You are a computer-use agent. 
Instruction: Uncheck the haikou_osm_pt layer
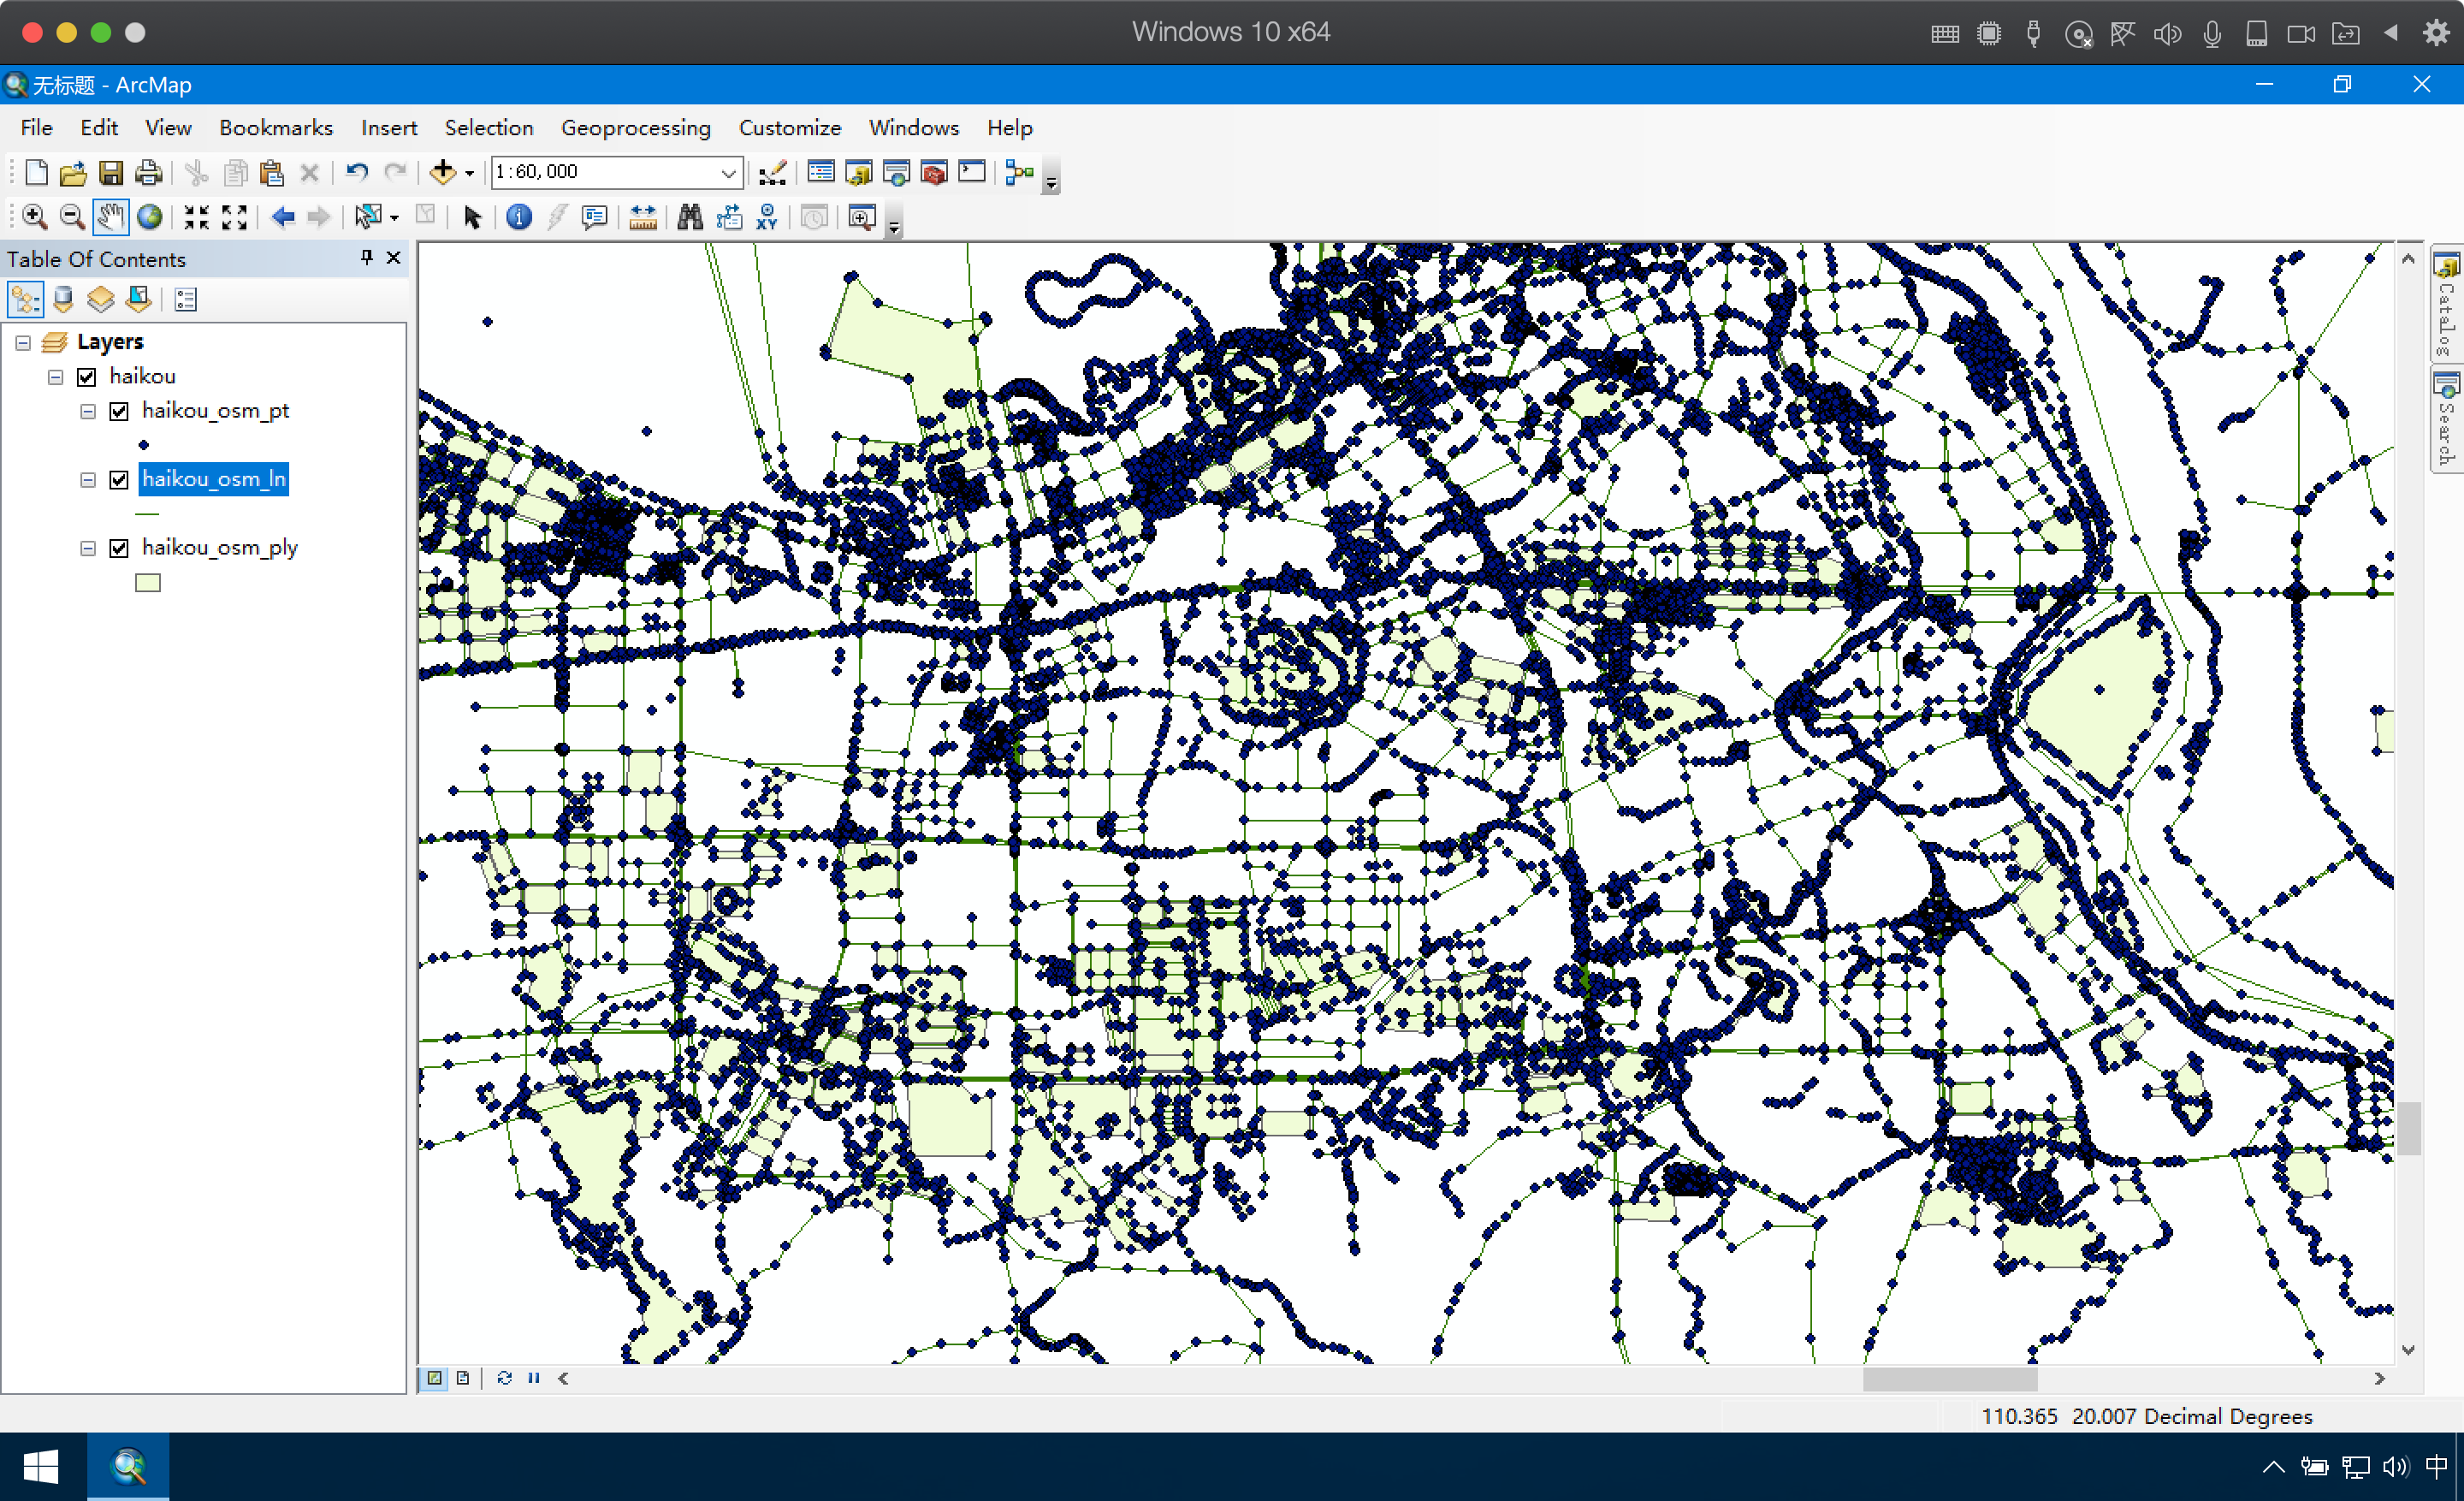tap(119, 411)
